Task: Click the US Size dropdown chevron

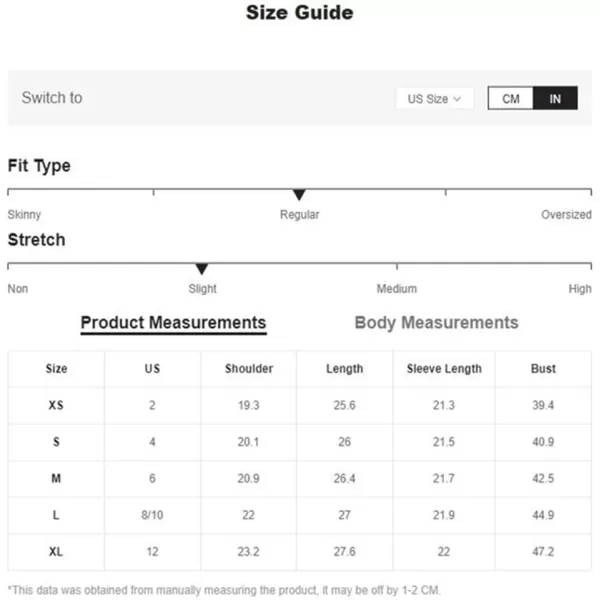Action: coord(457,99)
